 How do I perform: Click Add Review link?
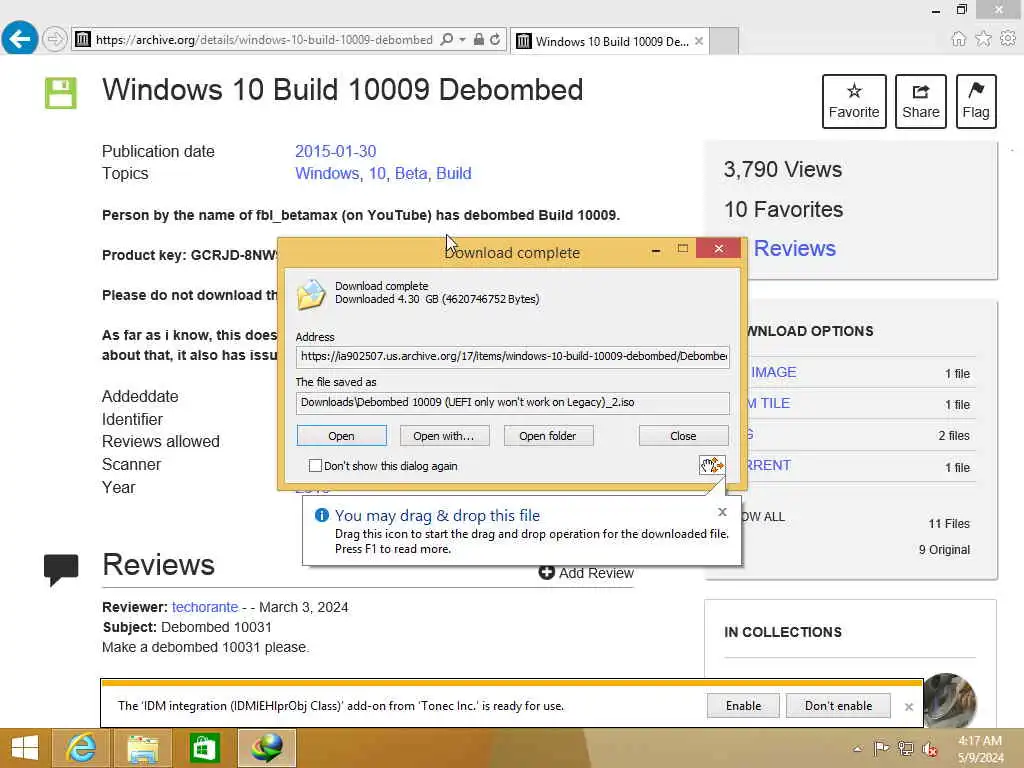(586, 573)
